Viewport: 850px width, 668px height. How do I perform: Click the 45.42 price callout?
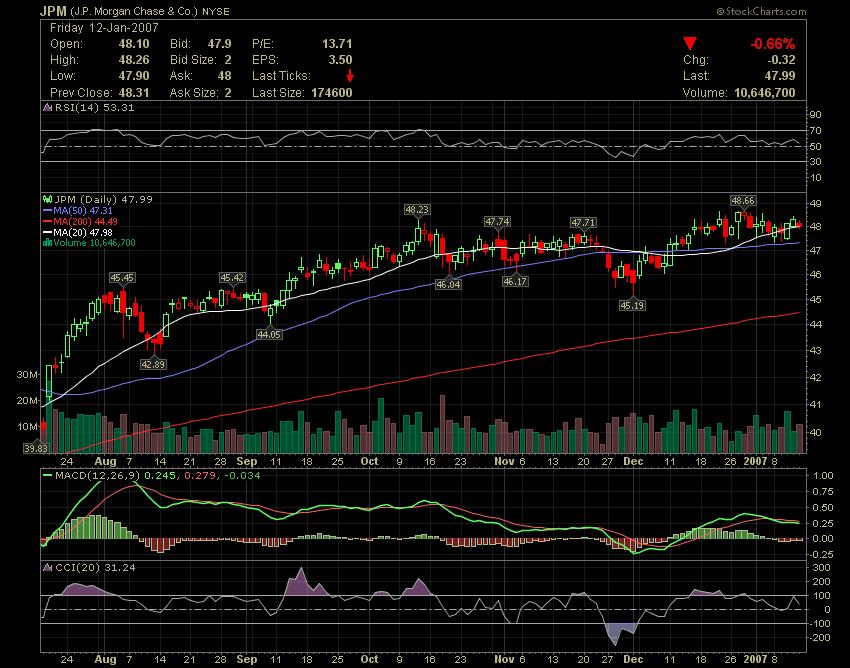click(x=231, y=278)
